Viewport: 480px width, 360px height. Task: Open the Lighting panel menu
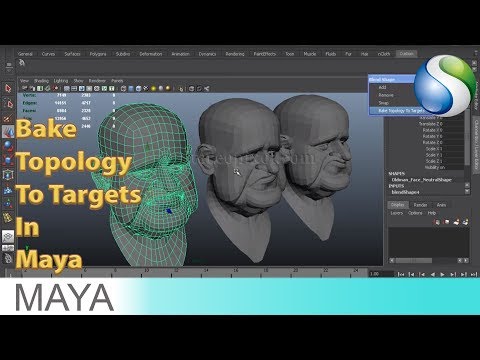[61, 81]
